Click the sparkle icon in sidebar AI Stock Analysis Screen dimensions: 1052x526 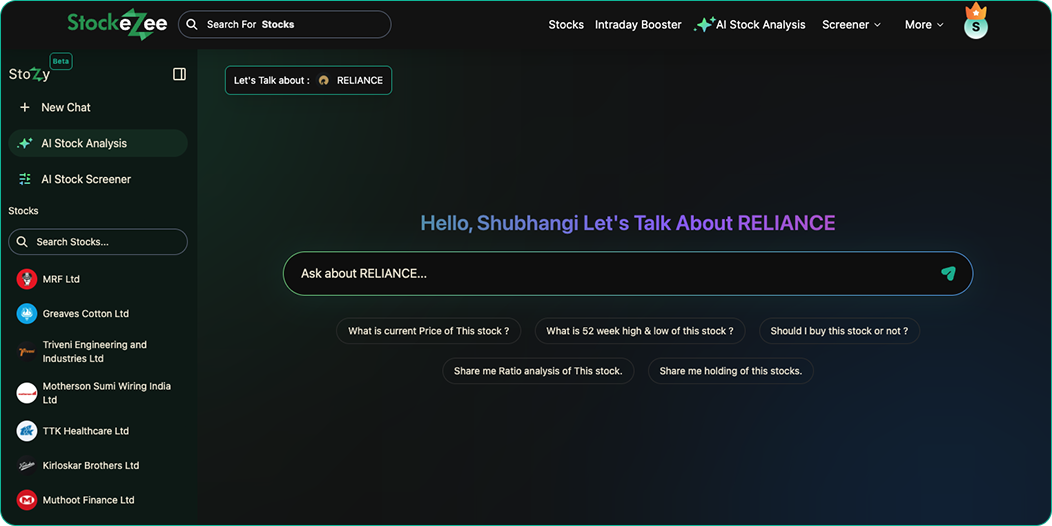tap(25, 144)
